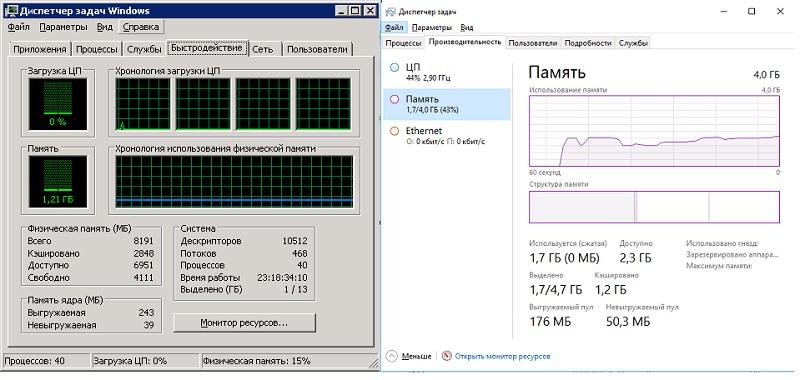The image size is (800, 380).
Task: Switch to Службы tab in right Диспетчер задач
Action: coord(634,43)
